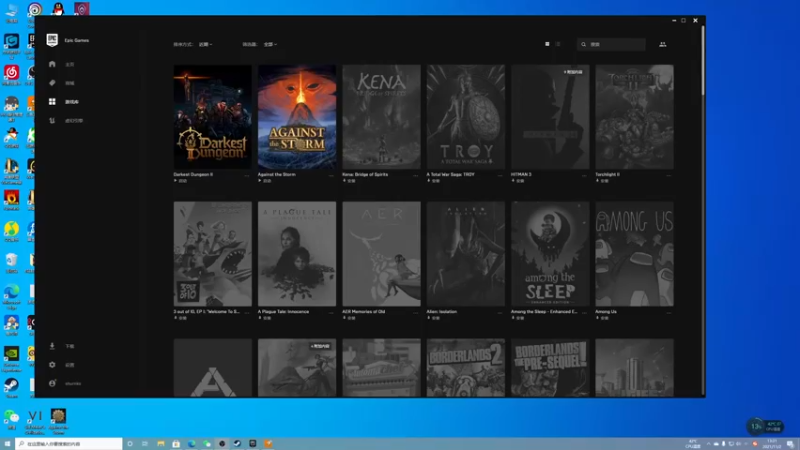This screenshot has width=800, height=450.
Task: Open the Civilization VI desktop shortcut
Action: point(35,421)
